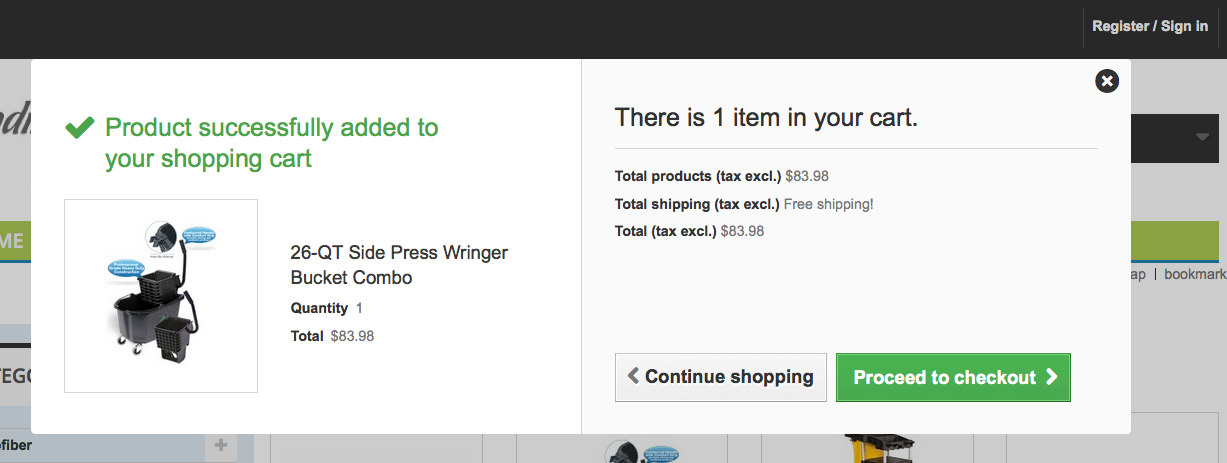Screen dimensions: 1227x463
Task: Click the left chevron on Continue shopping
Action: click(x=633, y=376)
